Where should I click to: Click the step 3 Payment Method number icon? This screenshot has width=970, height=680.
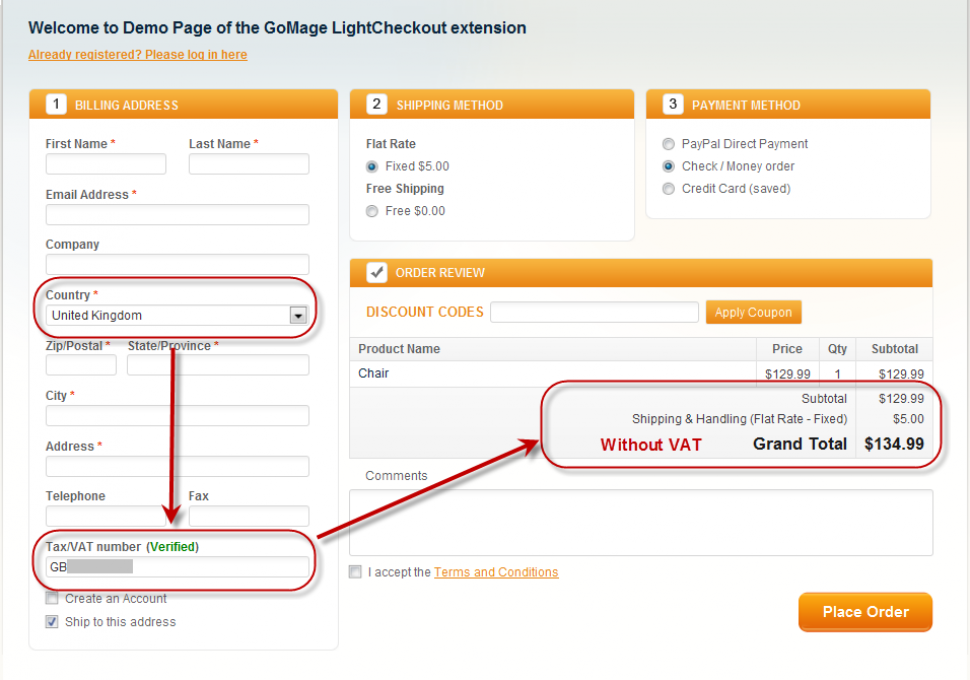[x=673, y=105]
